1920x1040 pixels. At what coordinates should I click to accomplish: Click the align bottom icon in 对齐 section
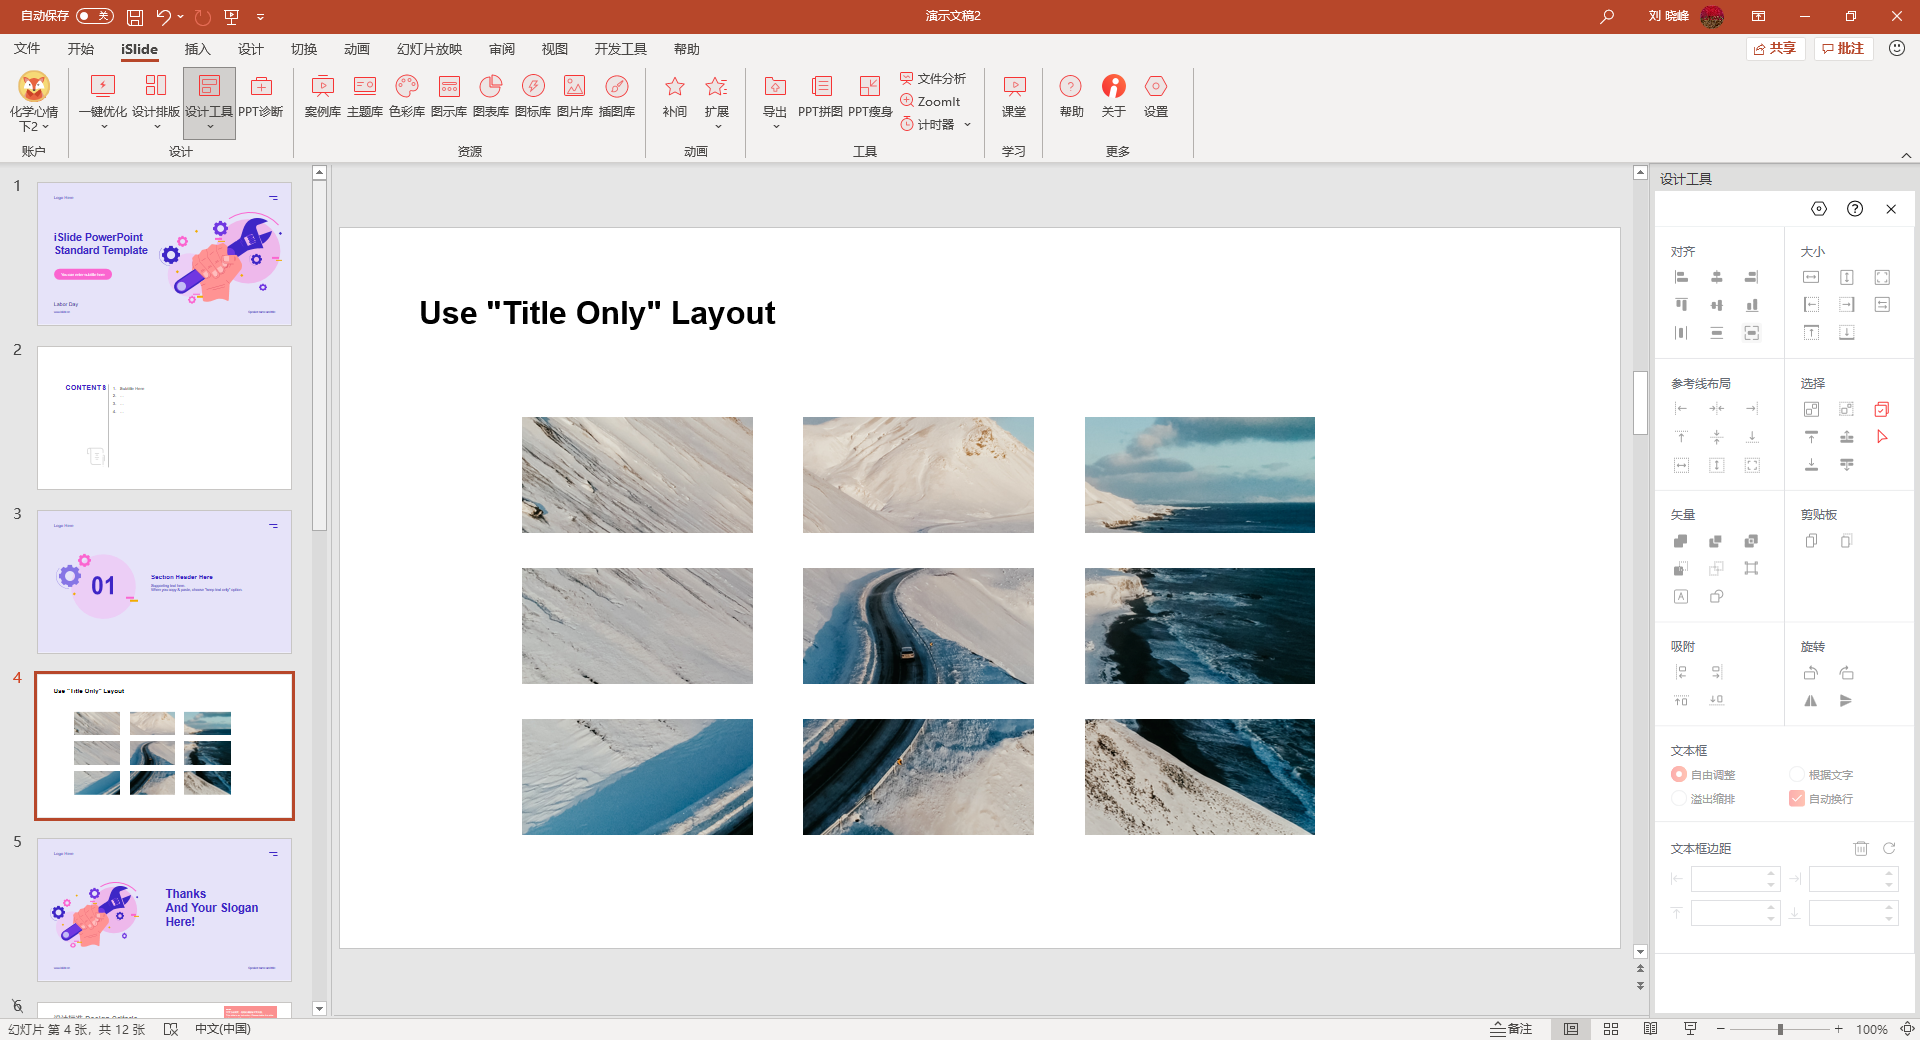[1751, 305]
